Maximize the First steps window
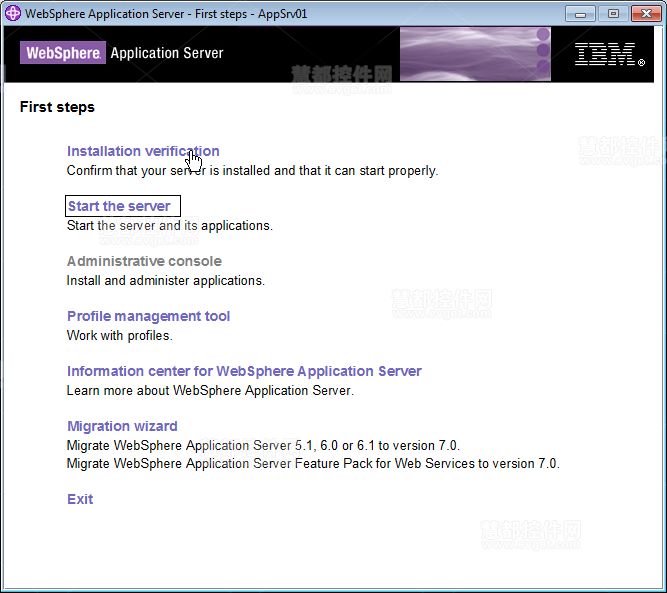 (x=613, y=14)
